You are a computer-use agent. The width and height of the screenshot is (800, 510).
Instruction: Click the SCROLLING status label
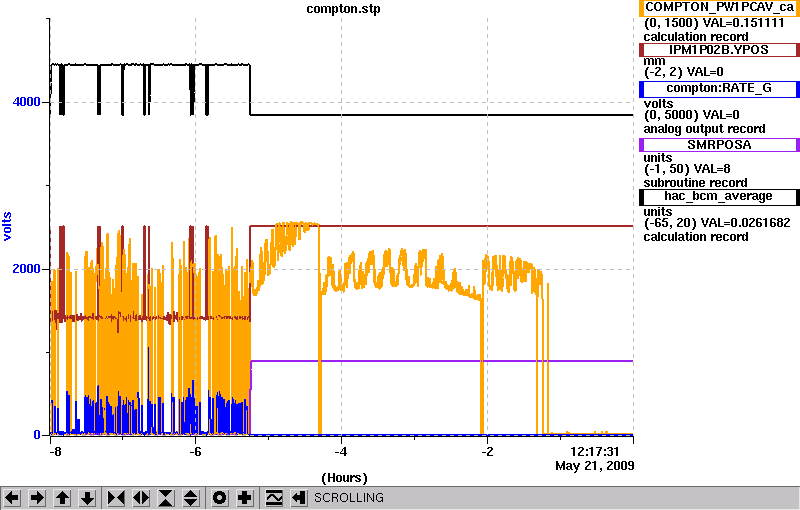[348, 498]
